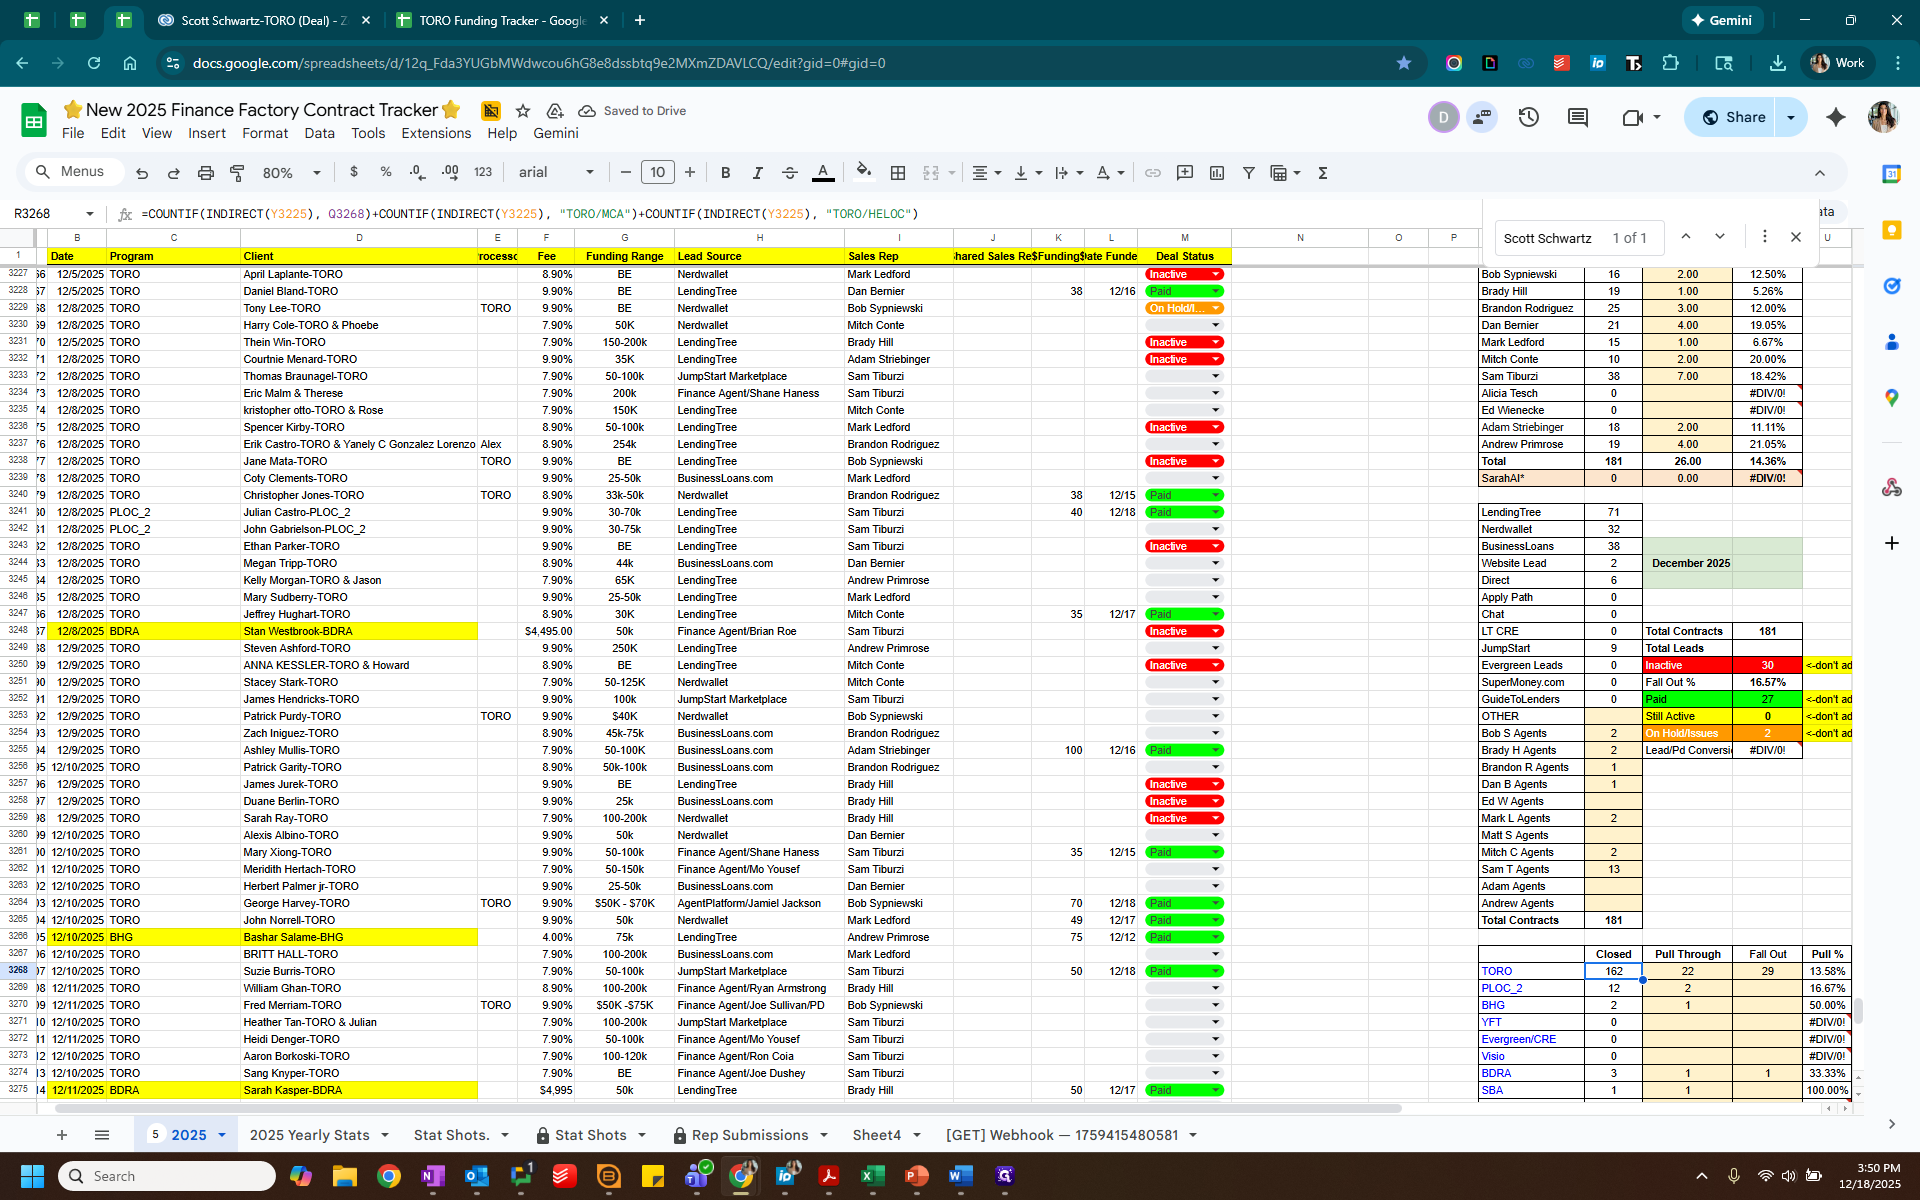Image resolution: width=1920 pixels, height=1200 pixels.
Task: Expand the arial font dropdown
Action: pos(556,173)
